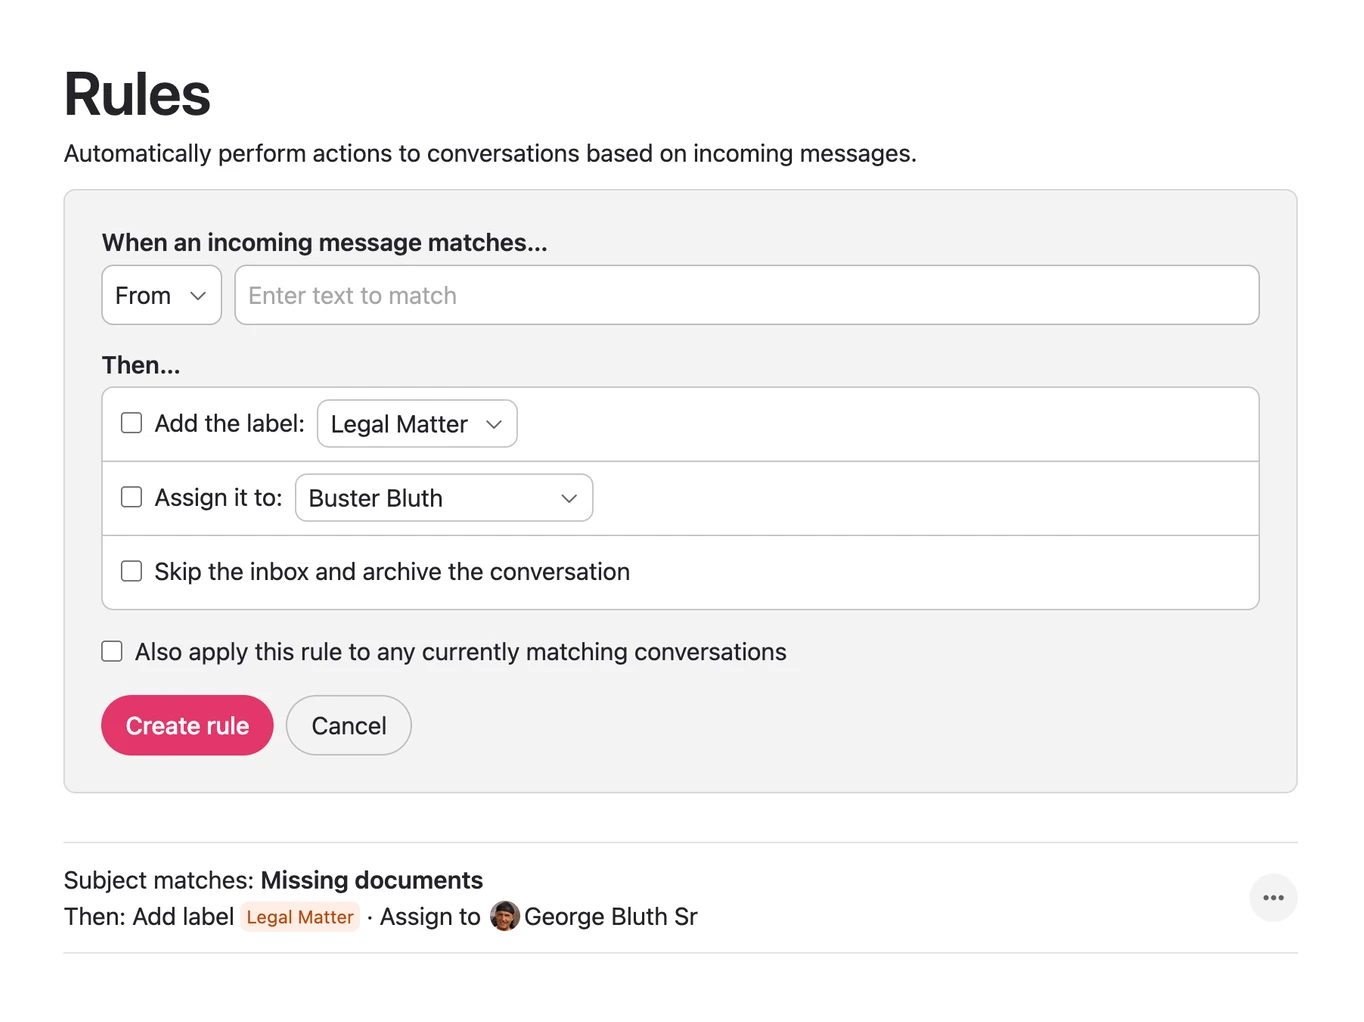Click the Create rule button
The height and width of the screenshot is (1022, 1364).
tap(187, 725)
